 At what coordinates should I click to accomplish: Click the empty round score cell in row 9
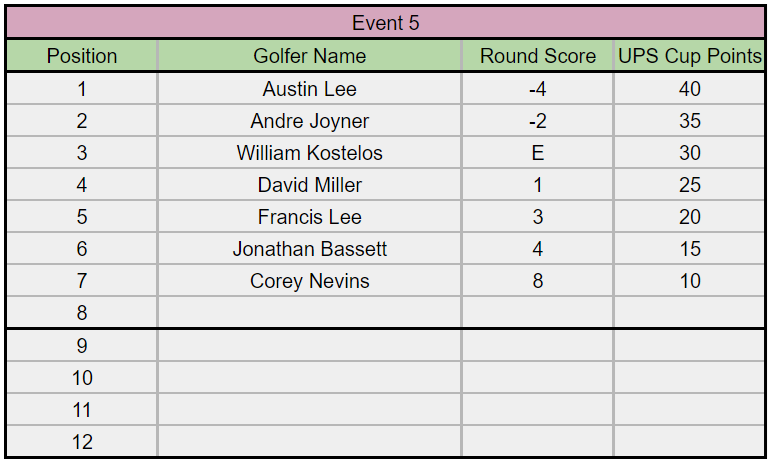[537, 346]
